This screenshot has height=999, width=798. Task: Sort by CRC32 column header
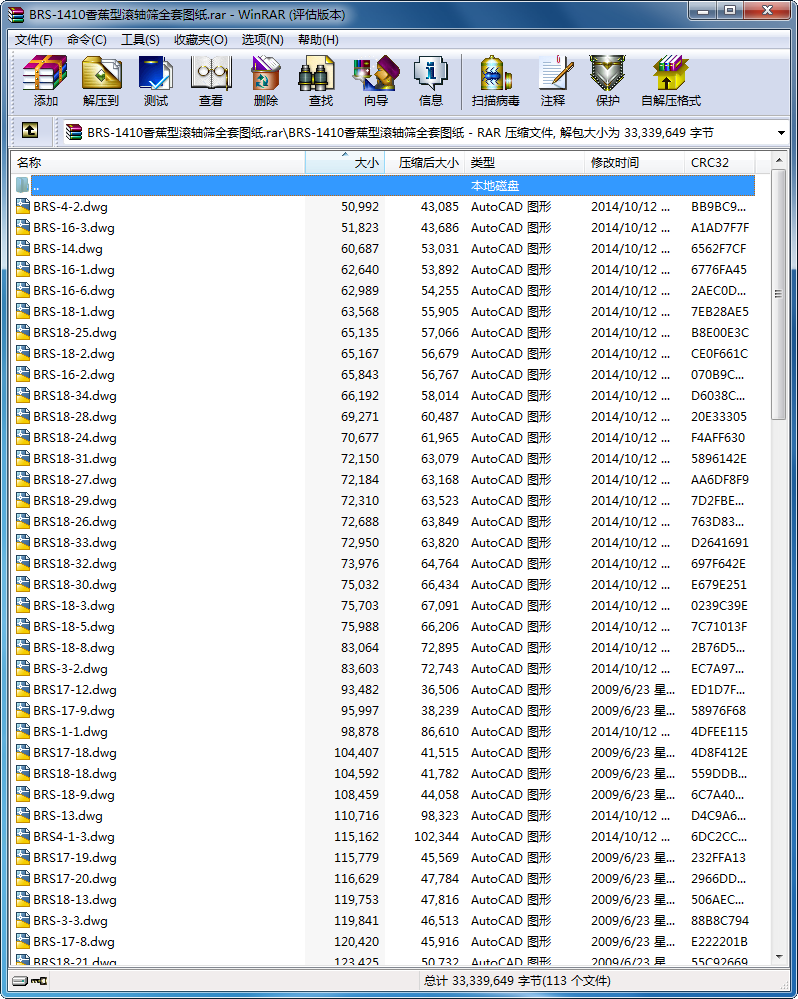[720, 162]
